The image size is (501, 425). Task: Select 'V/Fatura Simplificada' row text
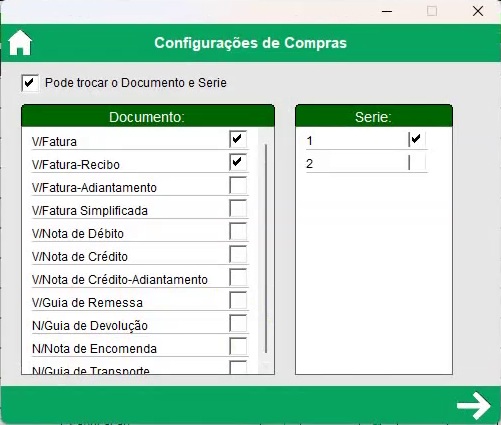tap(90, 211)
